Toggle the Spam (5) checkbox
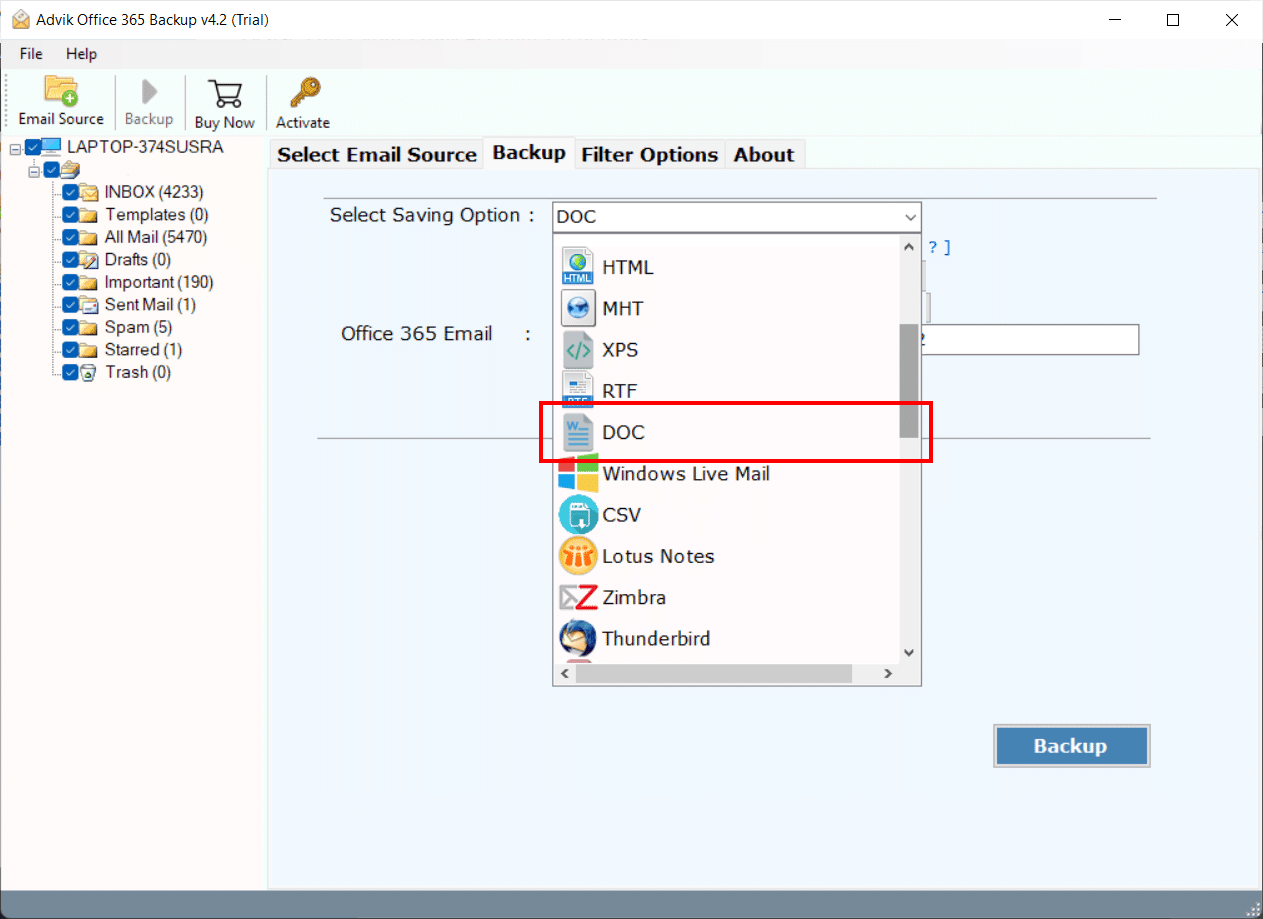Screen dimensions: 1263x919 (x=70, y=327)
